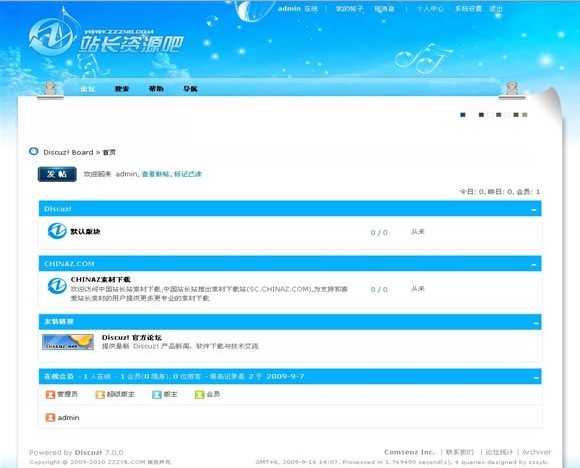Click the admin username in top bar

point(289,9)
